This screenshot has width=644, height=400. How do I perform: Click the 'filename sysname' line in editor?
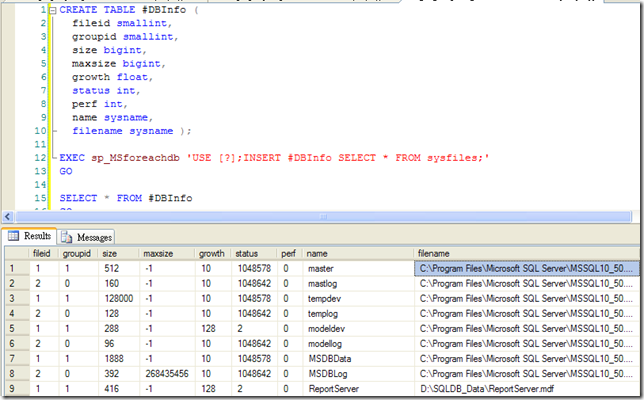pyautogui.click(x=131, y=131)
